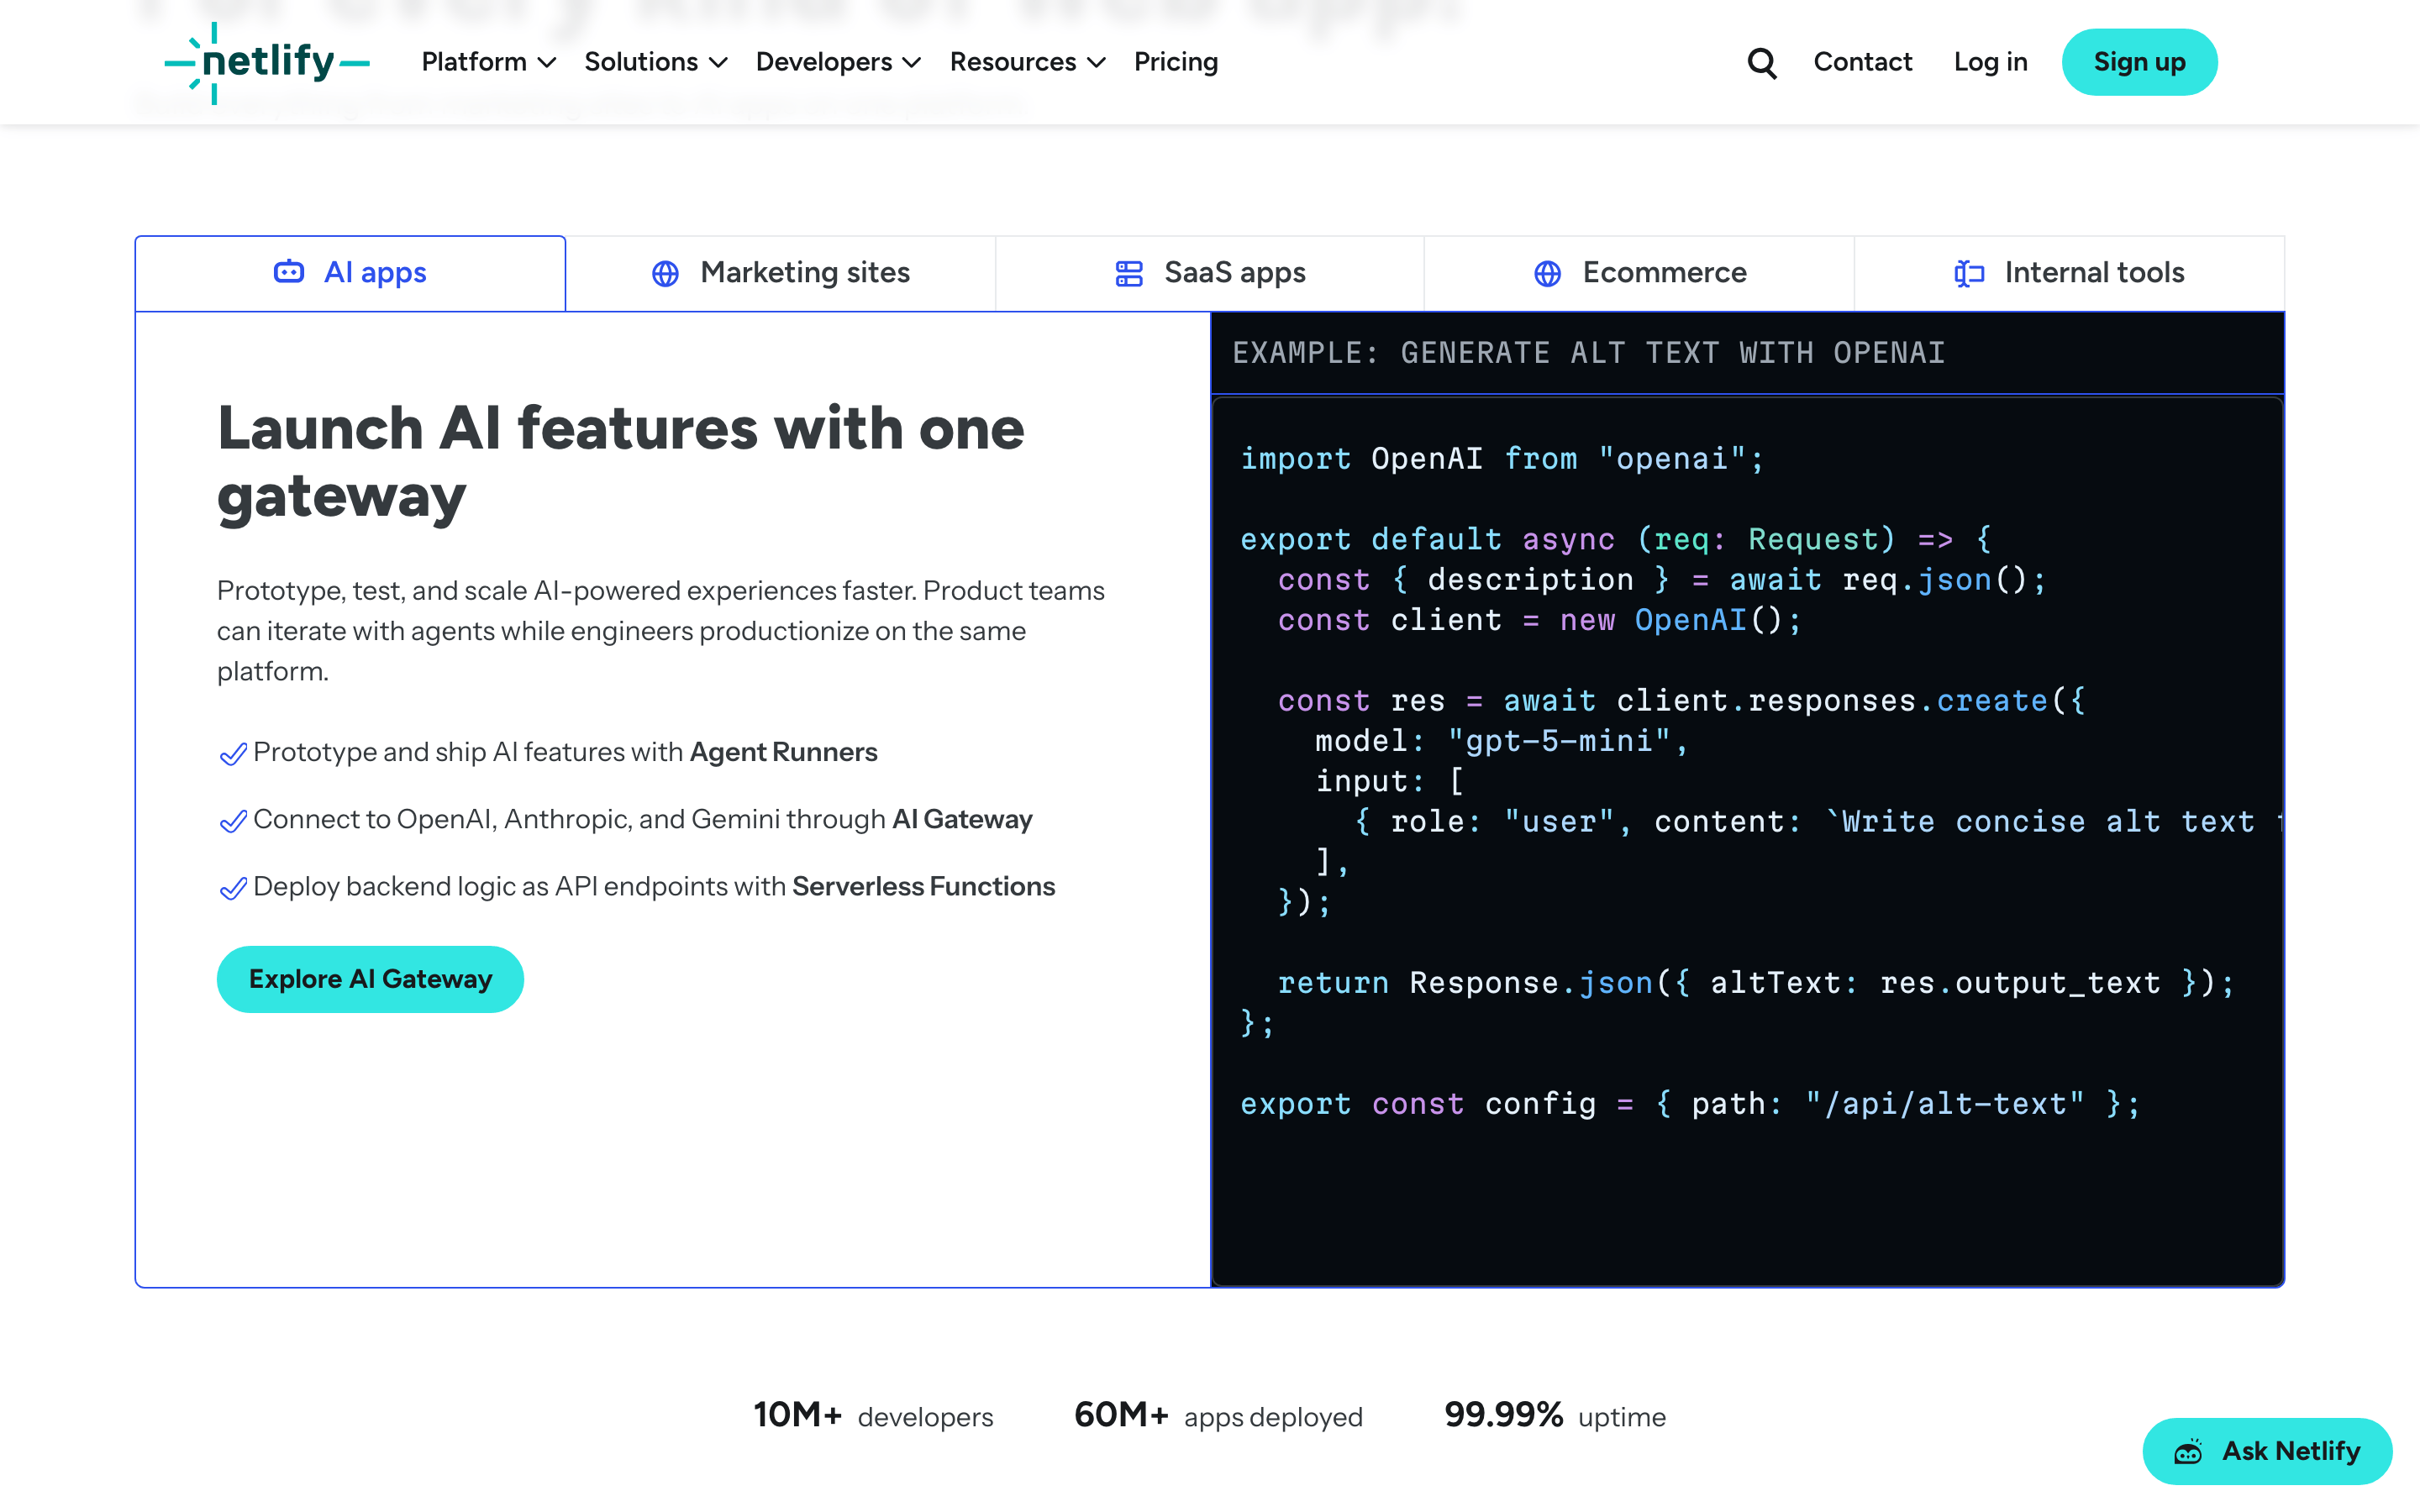Click the "60M+ apps deployed" stat
This screenshot has height=1512, width=2420.
tap(1218, 1416)
